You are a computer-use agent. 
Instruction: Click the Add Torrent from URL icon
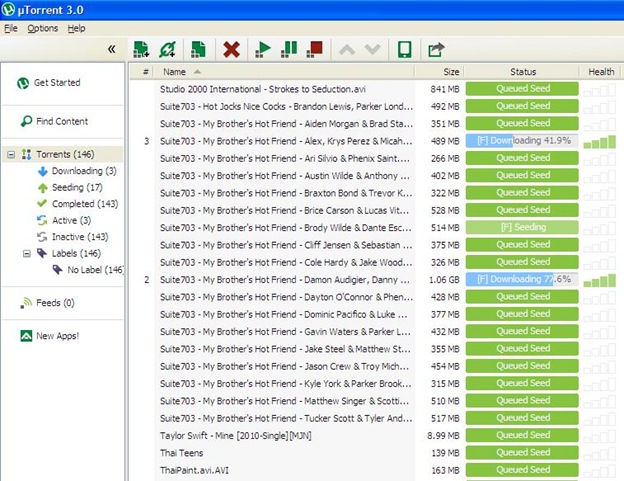click(x=169, y=49)
